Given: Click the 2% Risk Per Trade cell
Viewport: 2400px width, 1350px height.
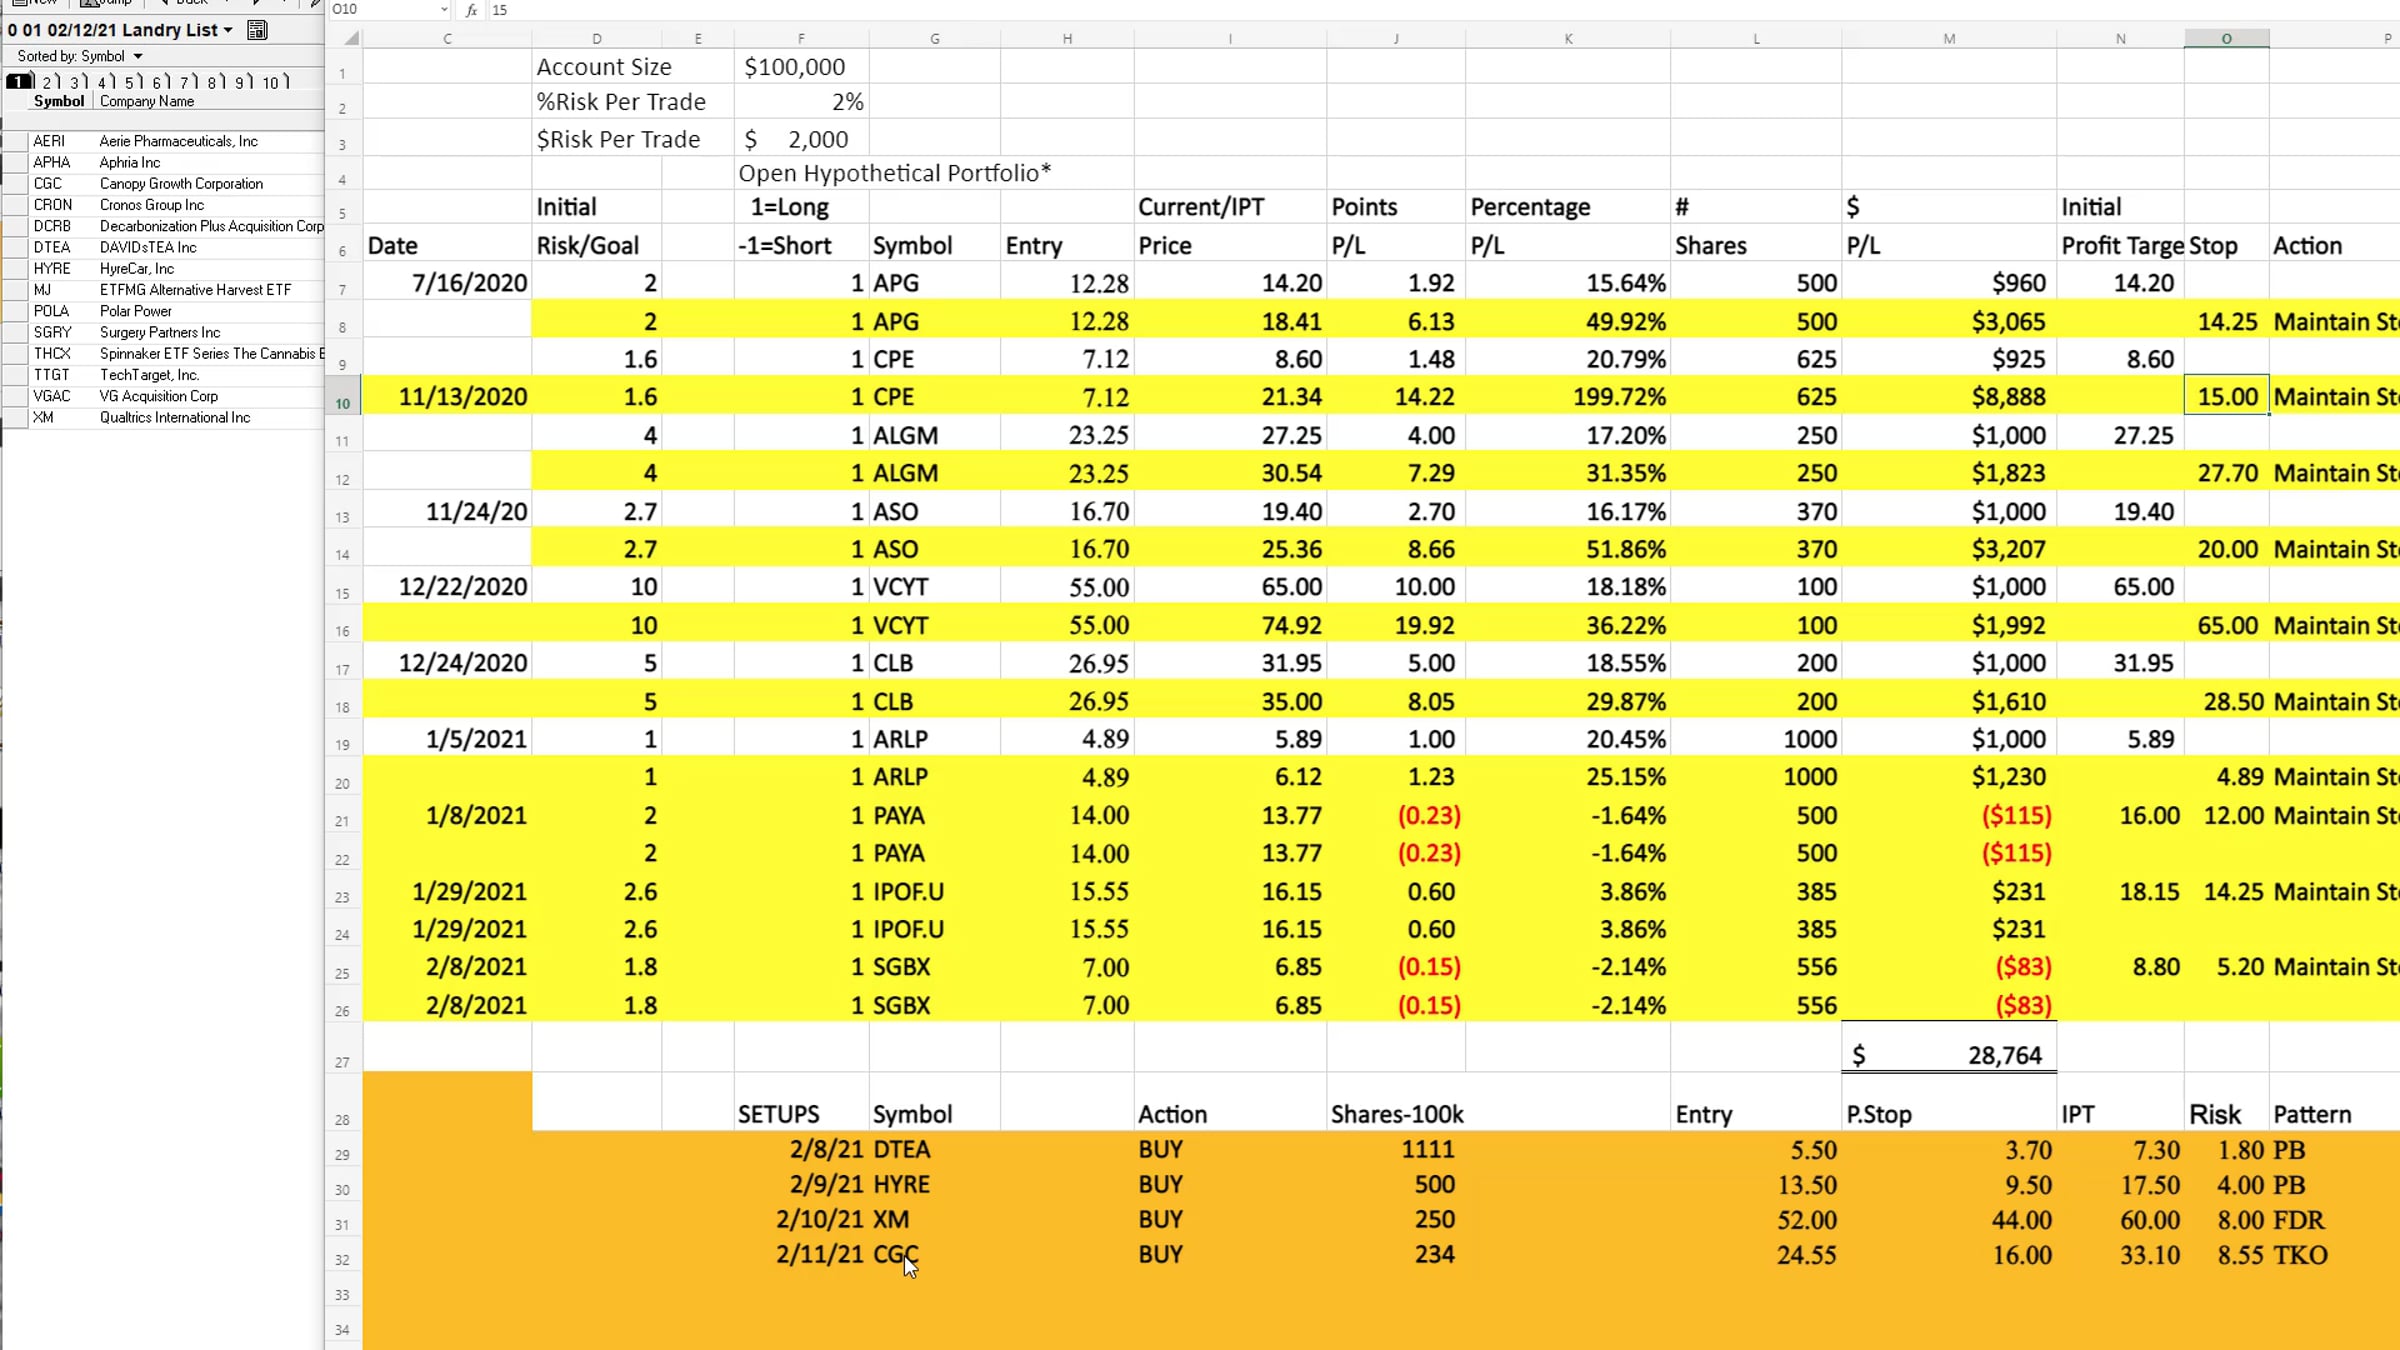Looking at the screenshot, I should click(x=801, y=102).
